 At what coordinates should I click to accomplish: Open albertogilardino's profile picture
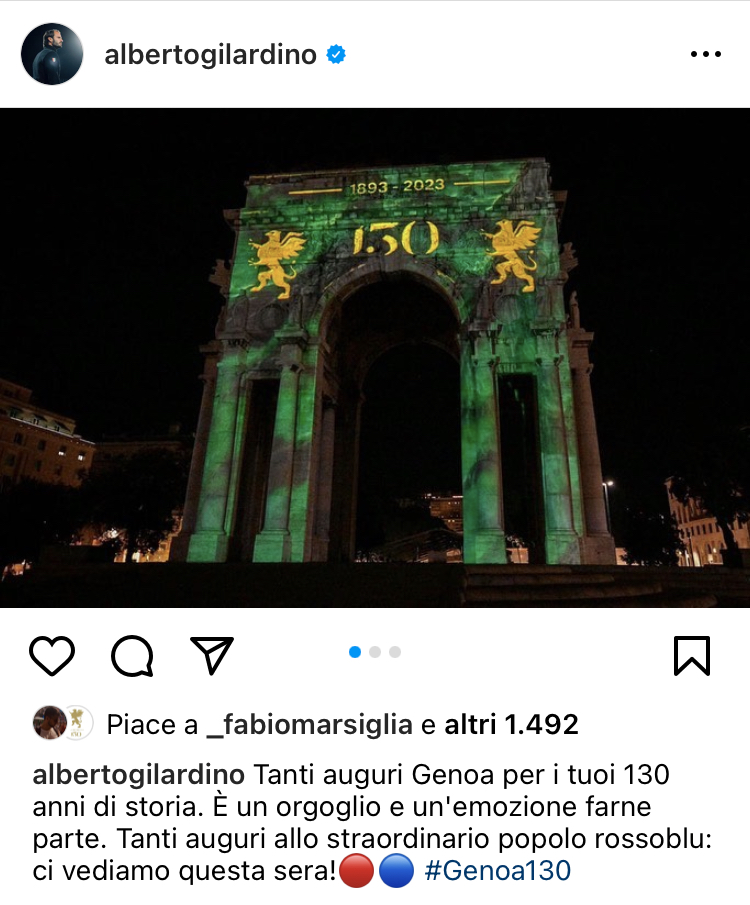52,54
